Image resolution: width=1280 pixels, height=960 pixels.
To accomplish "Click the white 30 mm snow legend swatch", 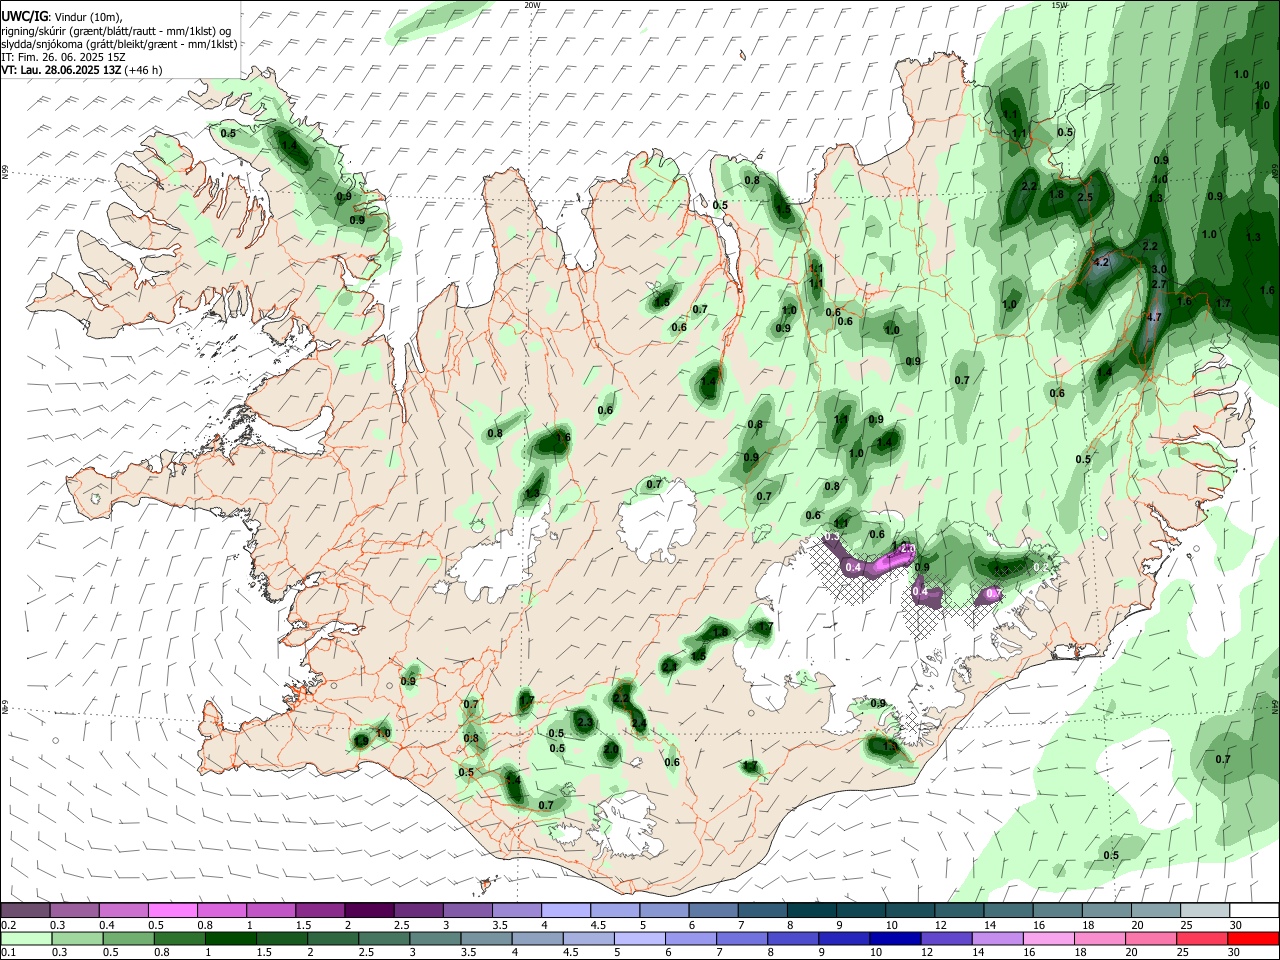I will [1254, 910].
